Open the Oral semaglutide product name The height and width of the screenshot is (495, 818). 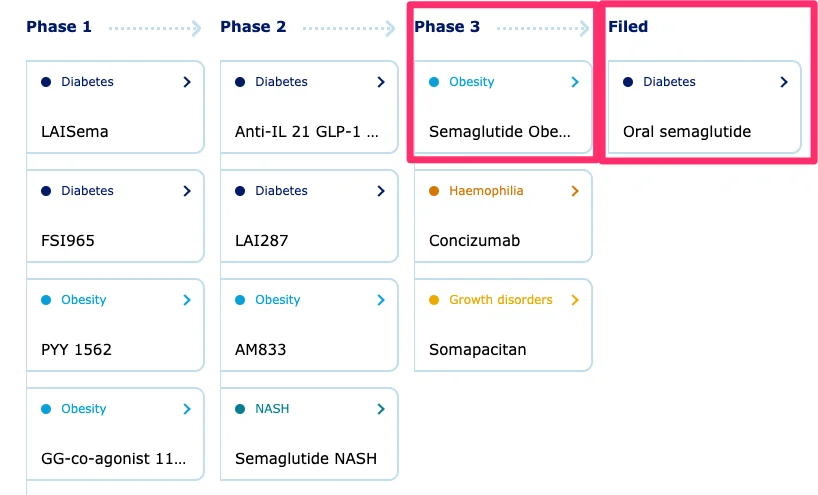(687, 131)
